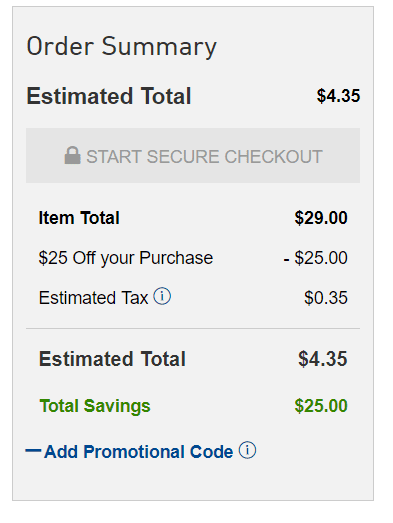This screenshot has width=393, height=523.
Task: Click the Estimated Tax label text
Action: coord(93,298)
